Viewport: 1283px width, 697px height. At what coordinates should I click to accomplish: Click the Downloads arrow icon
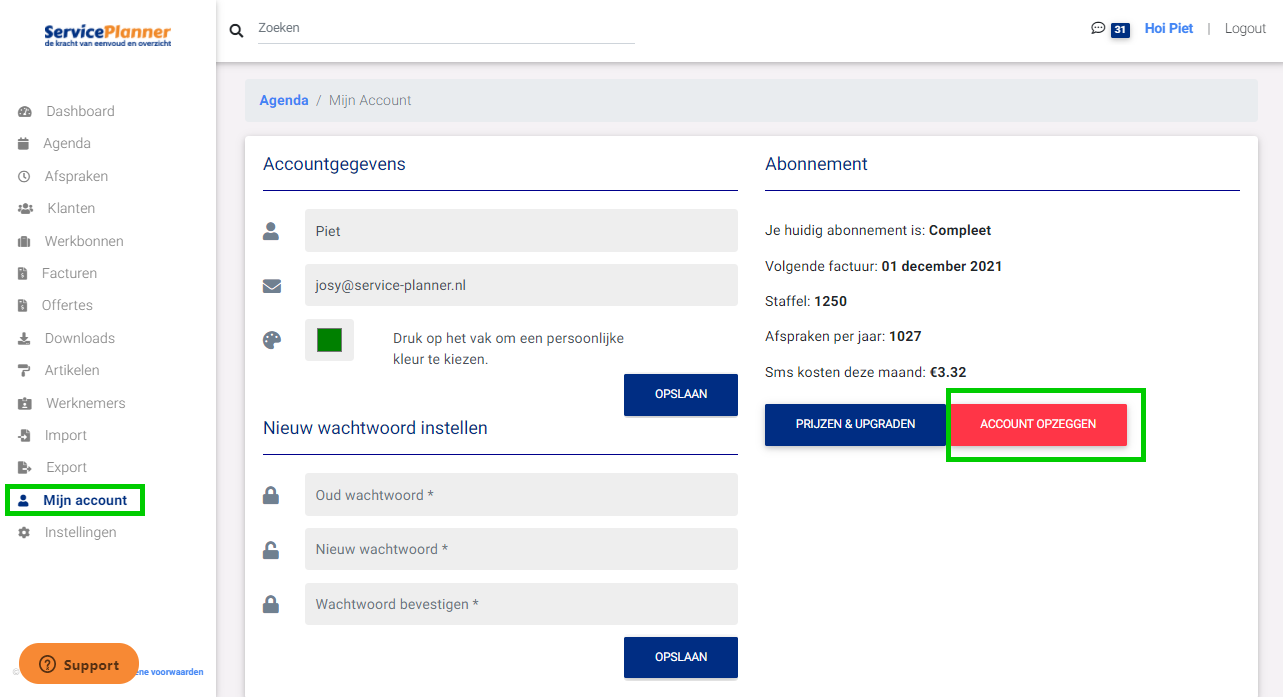pos(24,339)
